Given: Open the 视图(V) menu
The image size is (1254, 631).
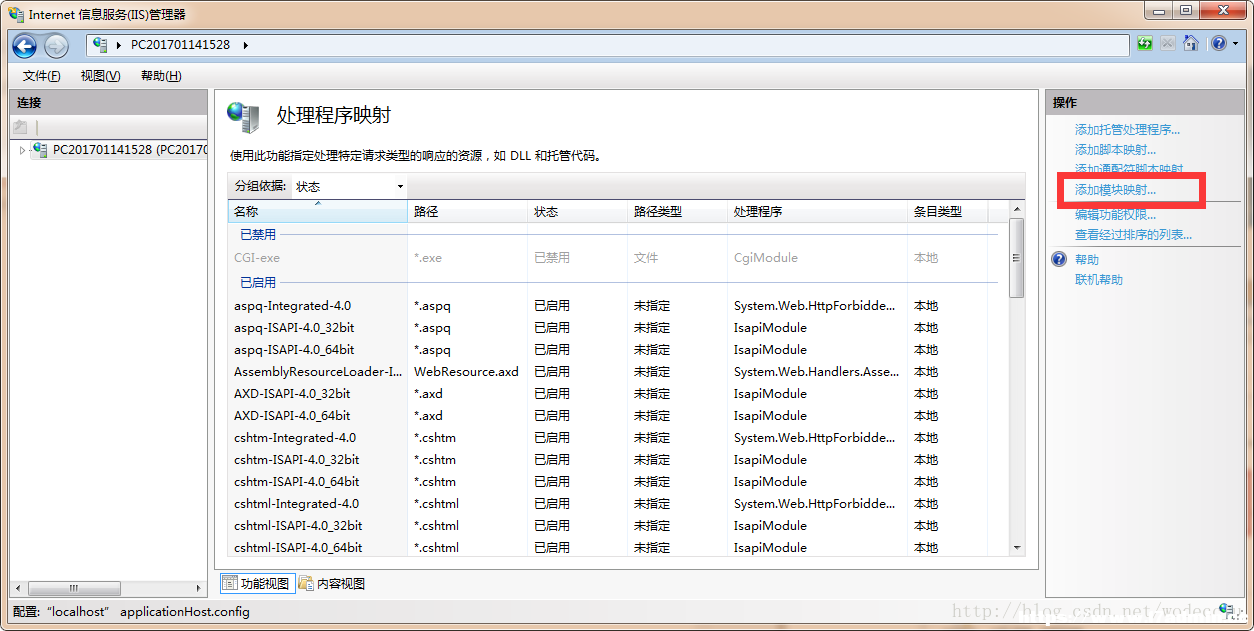Looking at the screenshot, I should [x=100, y=76].
